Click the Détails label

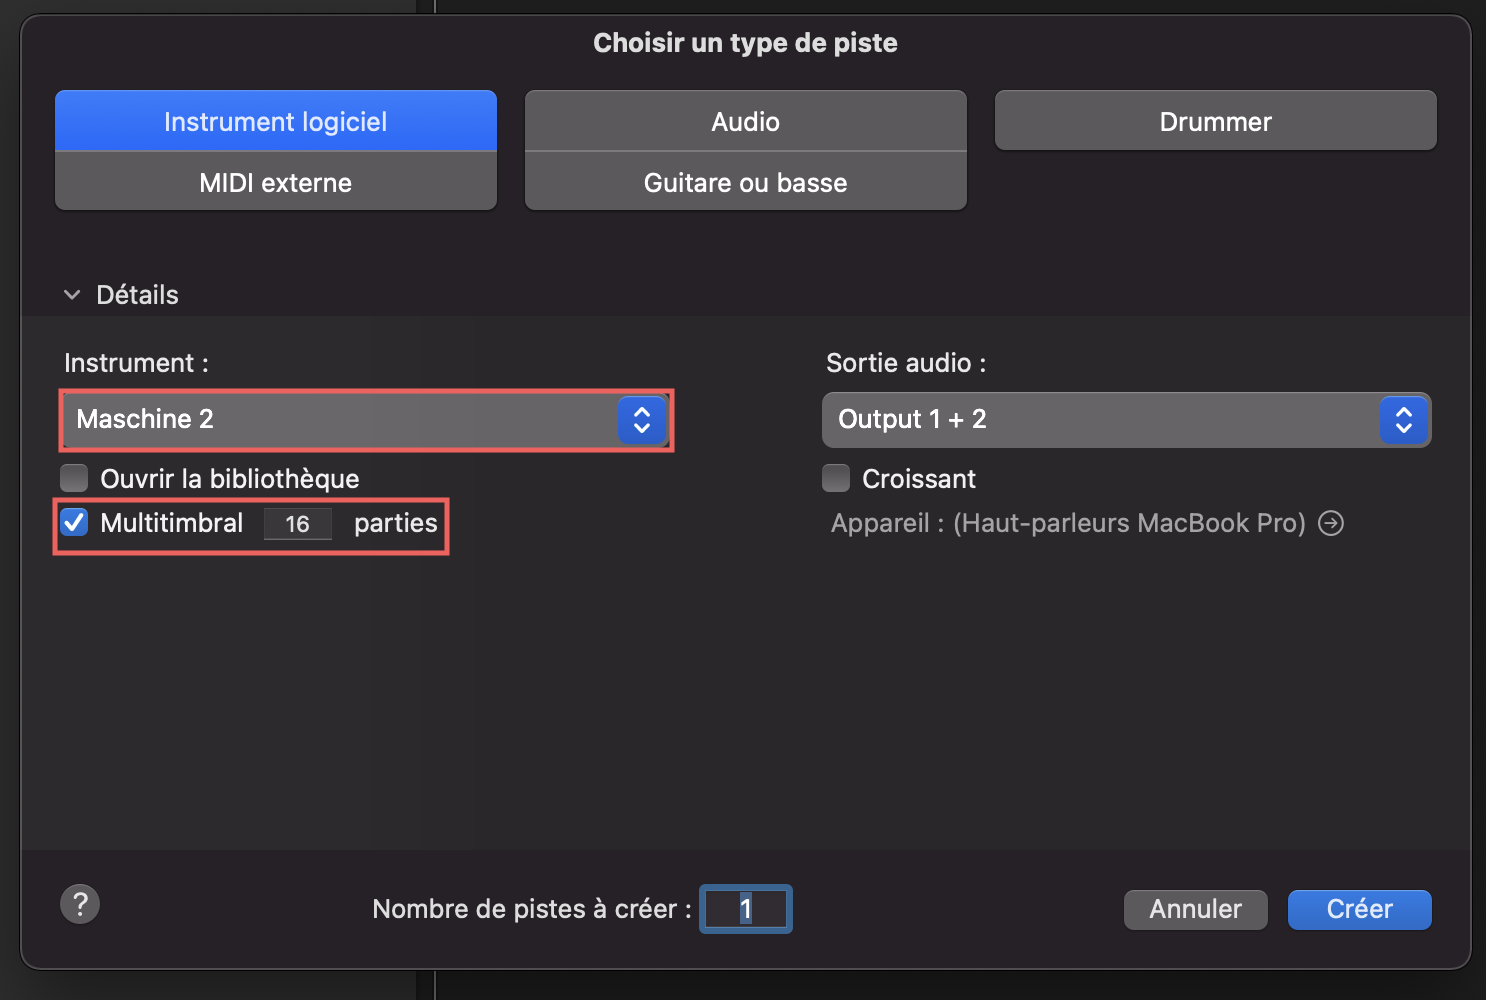click(x=137, y=295)
